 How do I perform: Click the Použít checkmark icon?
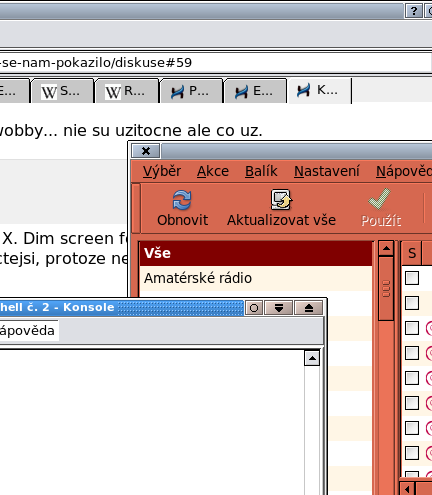pos(379,199)
